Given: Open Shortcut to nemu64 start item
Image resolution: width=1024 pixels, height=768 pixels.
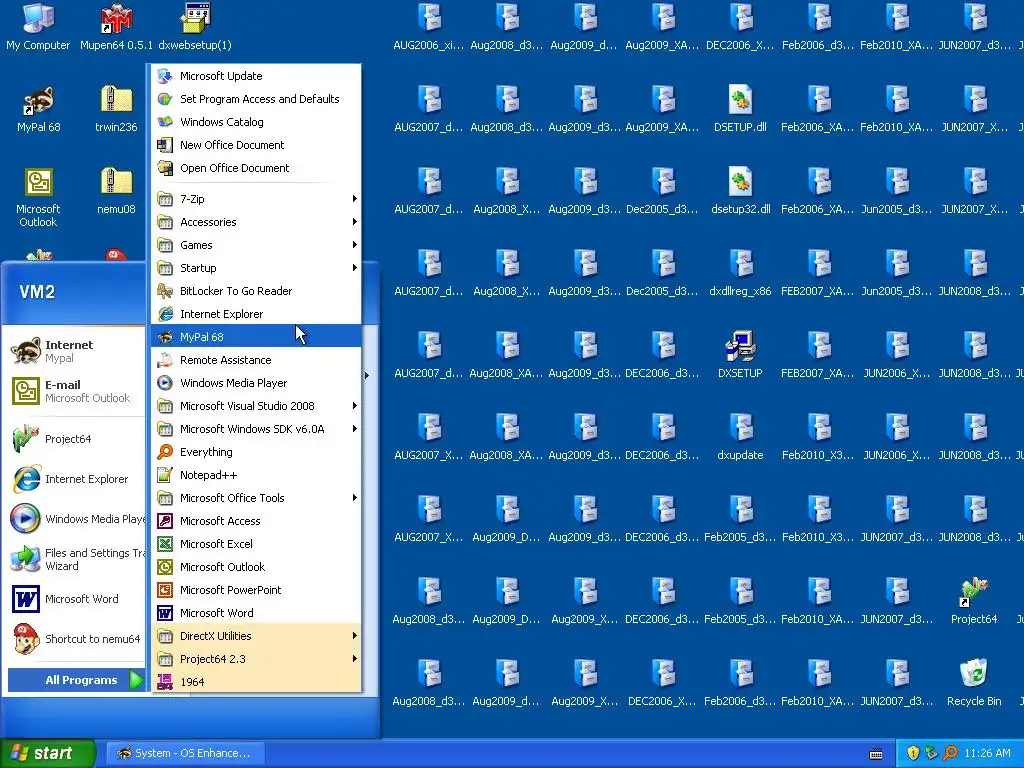Looking at the screenshot, I should [74, 639].
